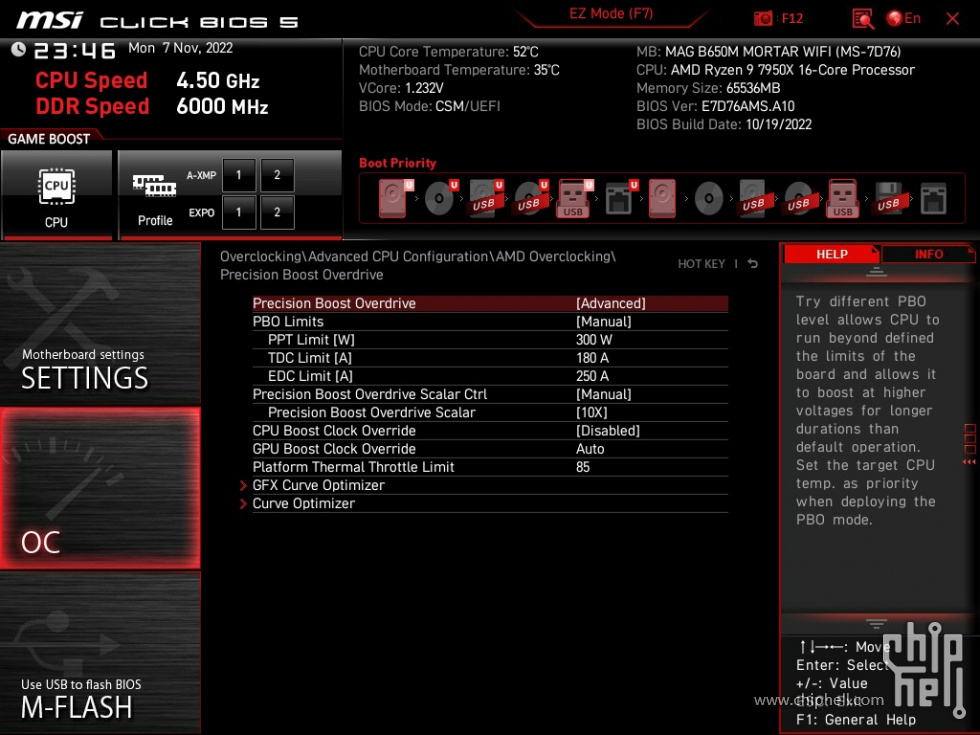Click the screenshot camera icon
Image resolution: width=980 pixels, height=735 pixels.
[x=762, y=19]
